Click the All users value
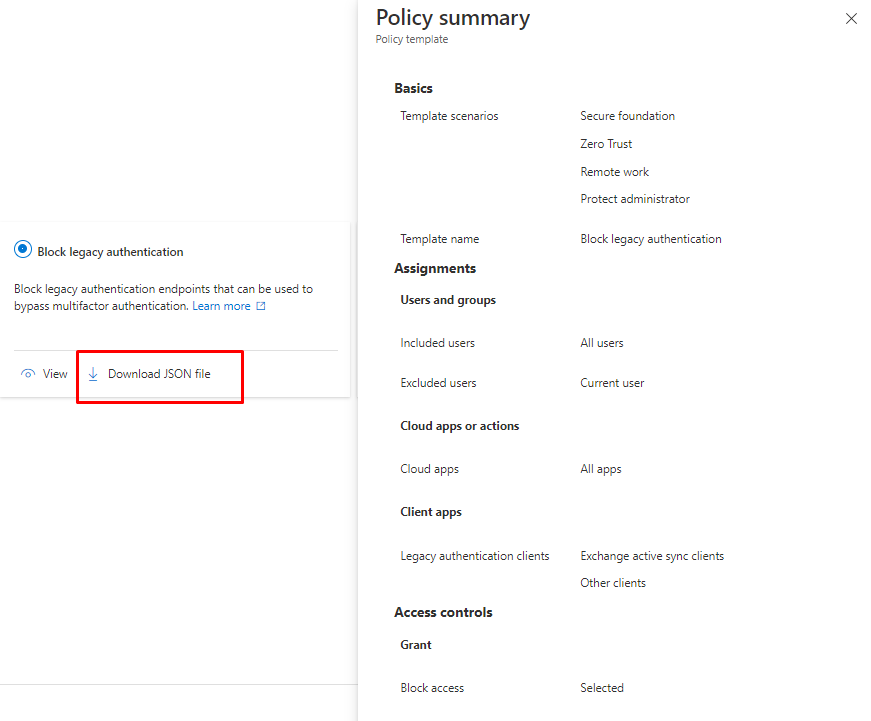 point(601,343)
